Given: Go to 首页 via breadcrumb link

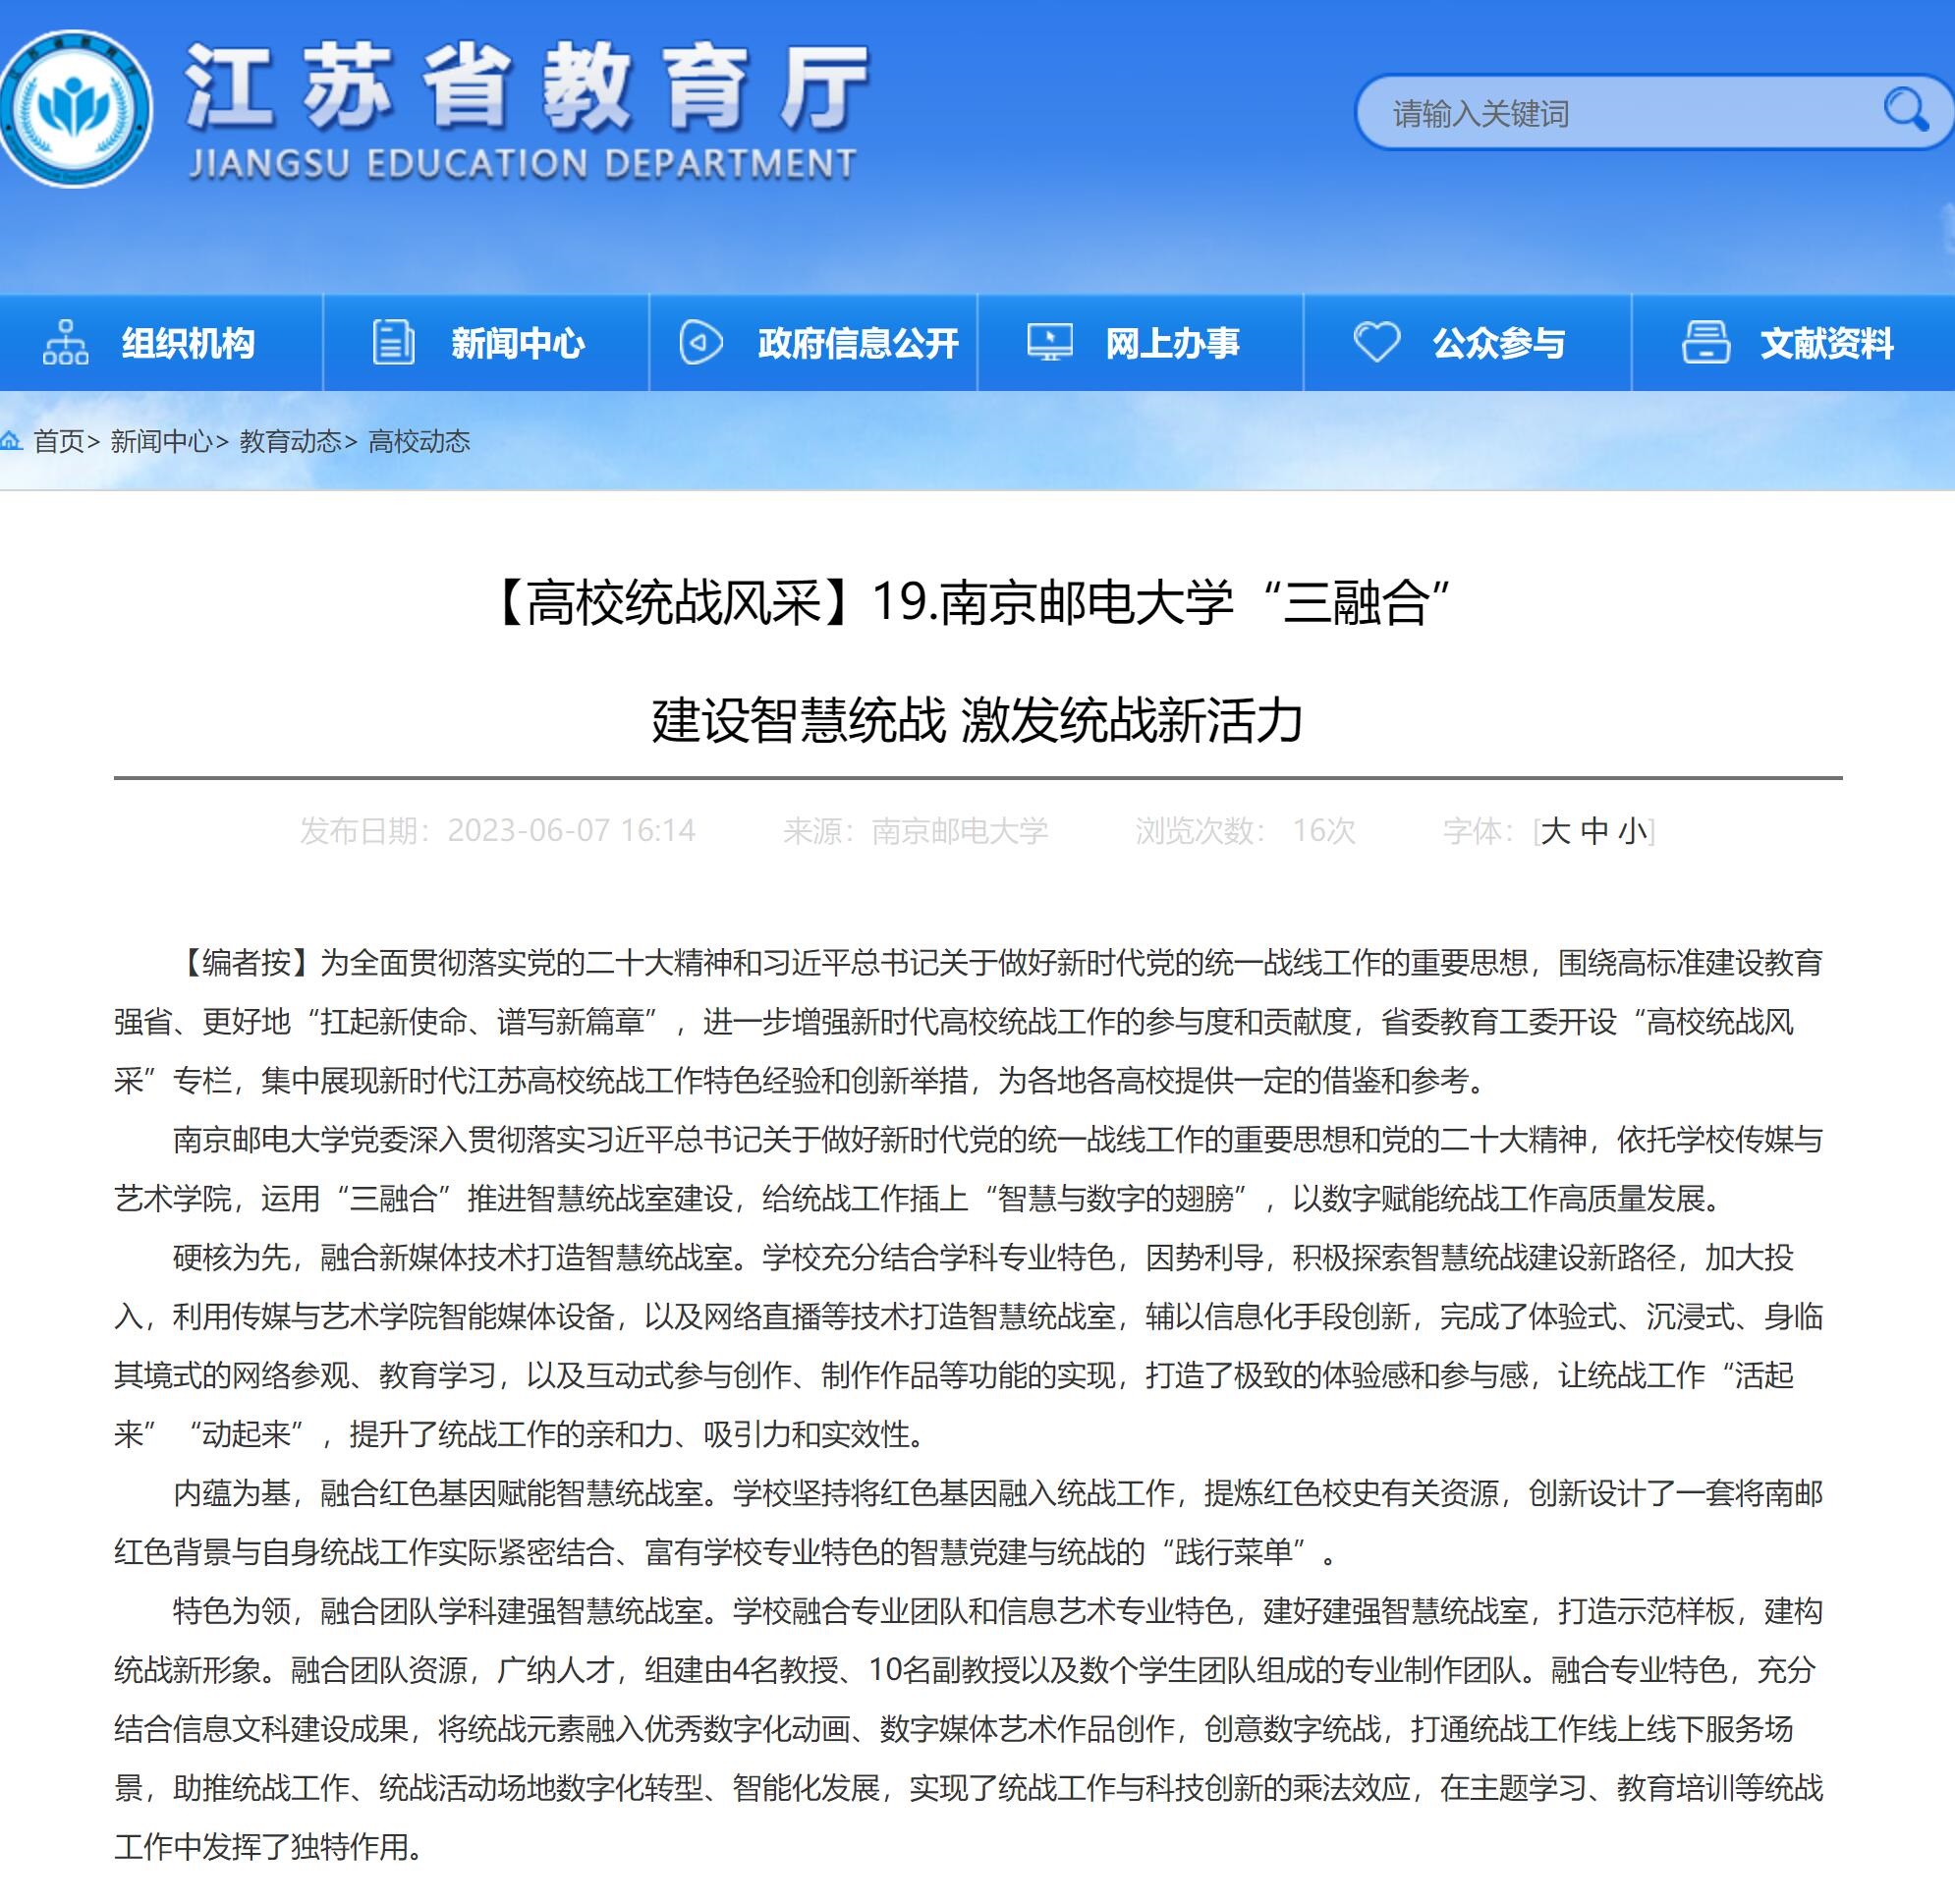Looking at the screenshot, I should [59, 441].
